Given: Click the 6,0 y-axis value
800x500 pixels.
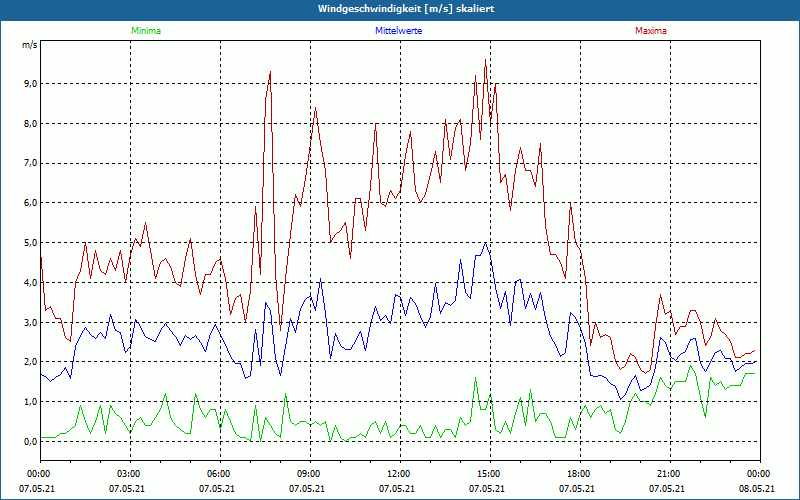Looking at the screenshot, I should coord(30,203).
